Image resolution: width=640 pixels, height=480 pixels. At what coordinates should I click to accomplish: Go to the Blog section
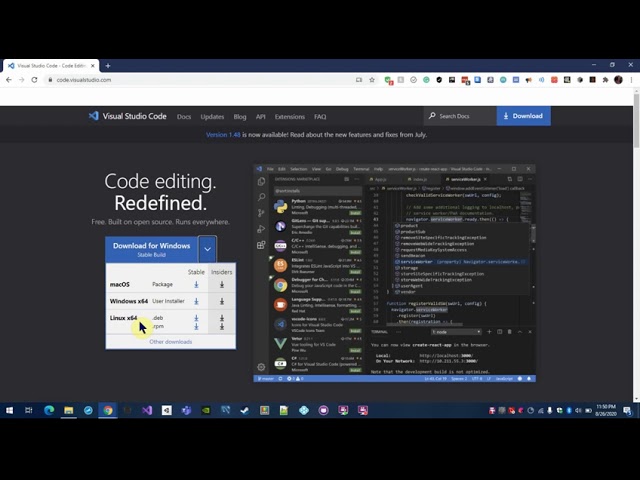tap(240, 117)
